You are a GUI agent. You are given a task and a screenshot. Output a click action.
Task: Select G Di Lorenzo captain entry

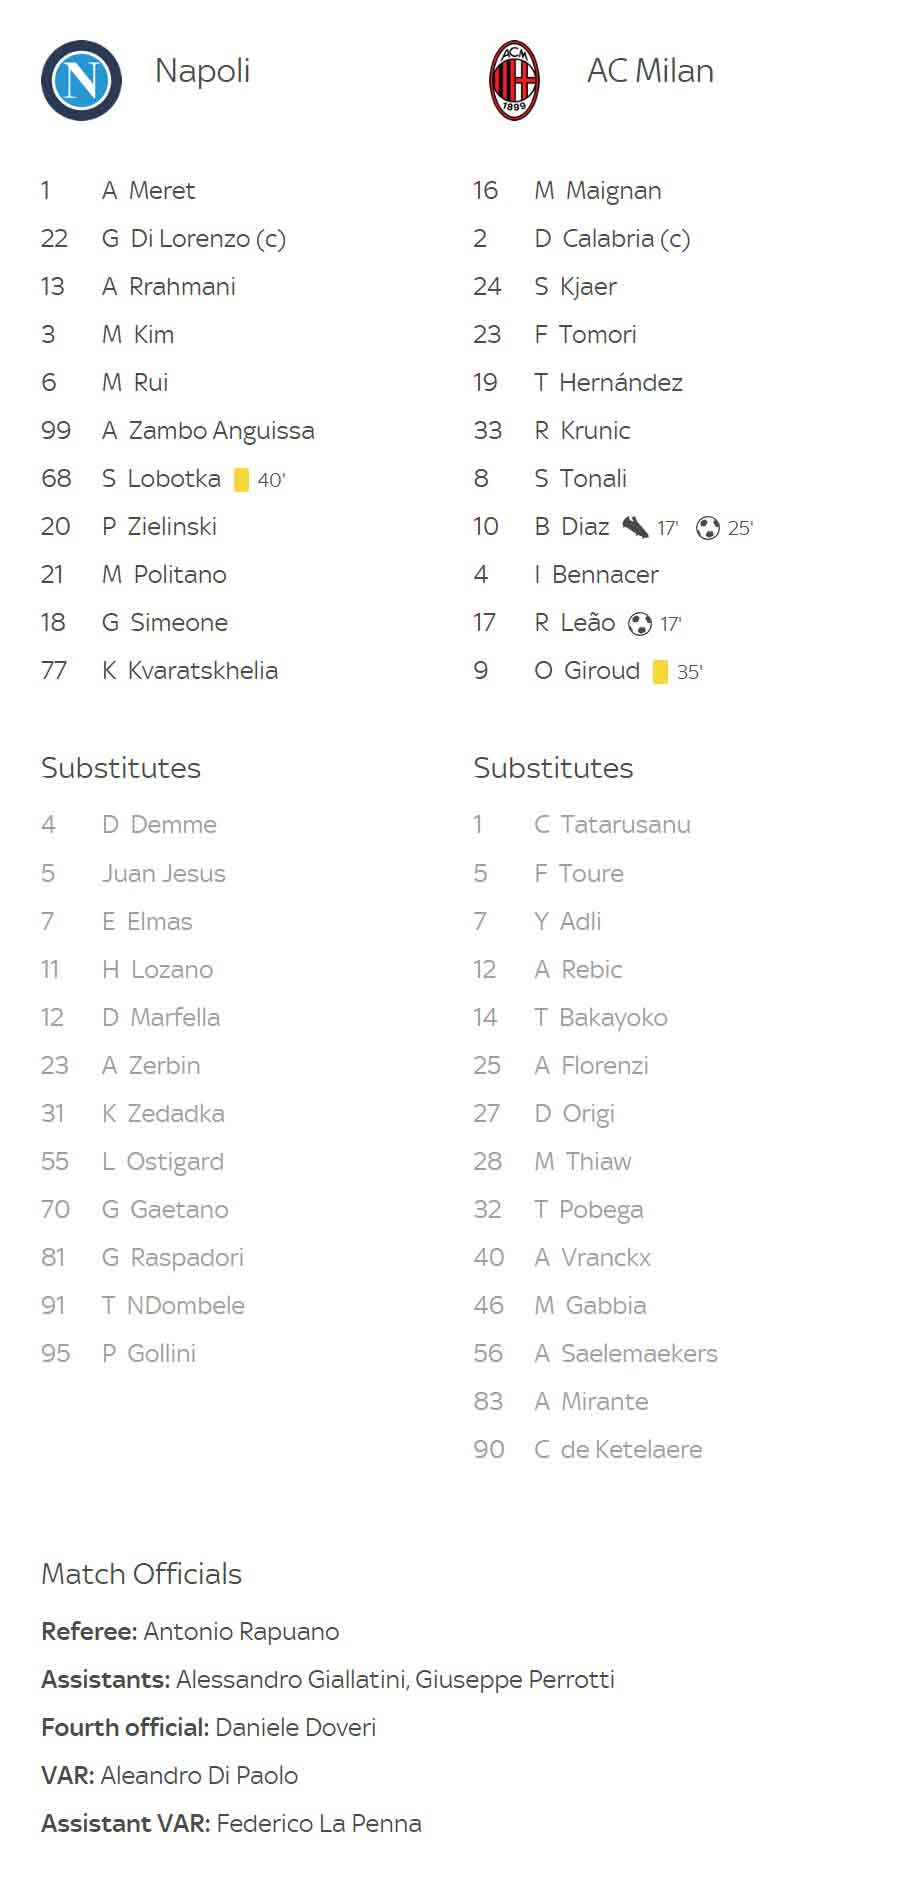(194, 239)
